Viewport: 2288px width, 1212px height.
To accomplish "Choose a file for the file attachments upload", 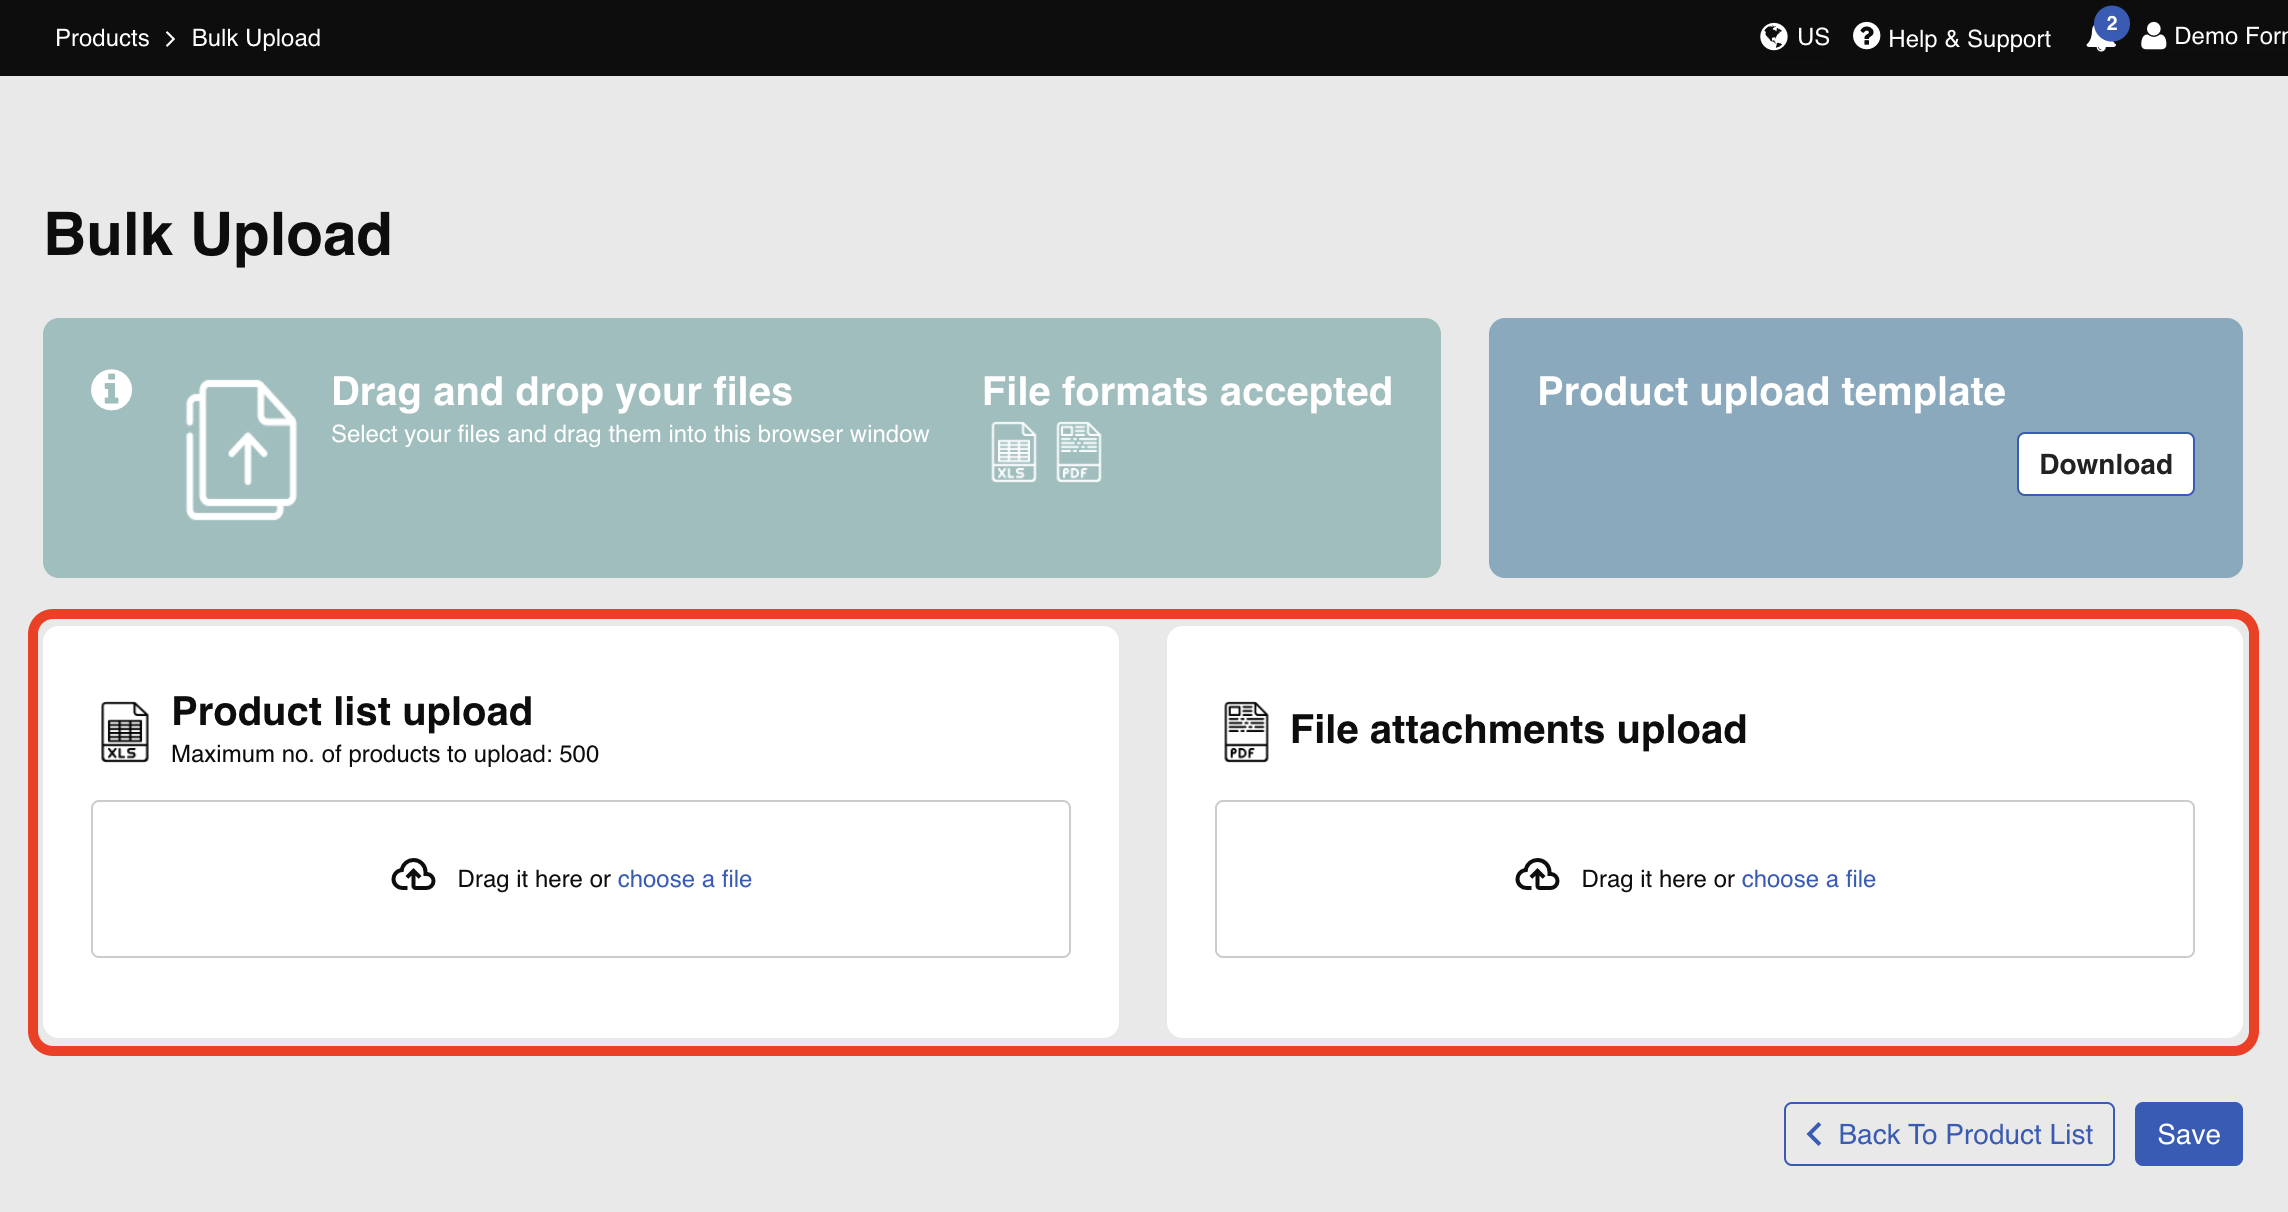I will click(x=1808, y=879).
